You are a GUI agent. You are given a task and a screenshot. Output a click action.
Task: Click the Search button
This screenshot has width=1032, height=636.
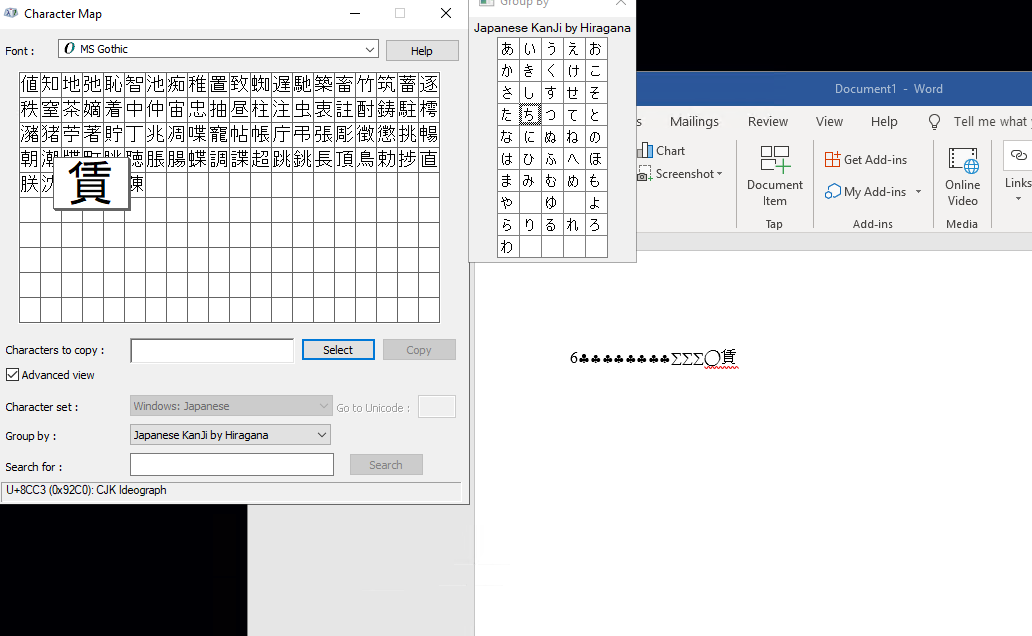click(386, 465)
